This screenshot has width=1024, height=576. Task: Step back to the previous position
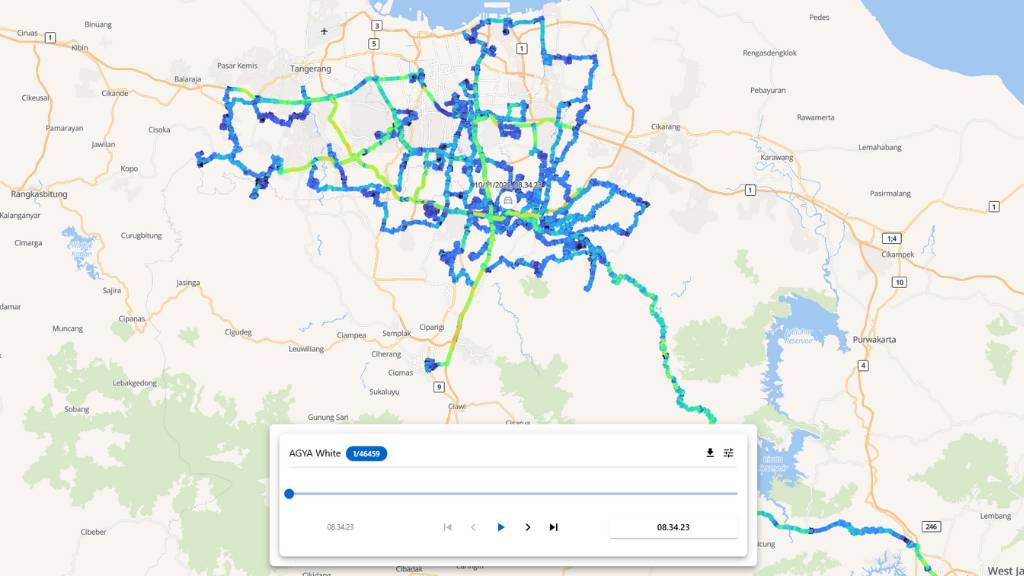pyautogui.click(x=474, y=527)
